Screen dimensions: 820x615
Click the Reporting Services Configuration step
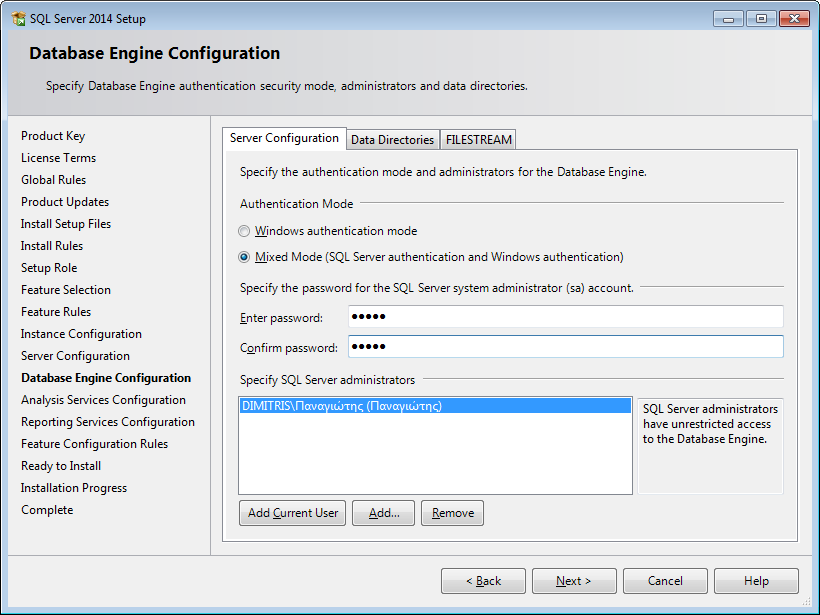tap(108, 422)
